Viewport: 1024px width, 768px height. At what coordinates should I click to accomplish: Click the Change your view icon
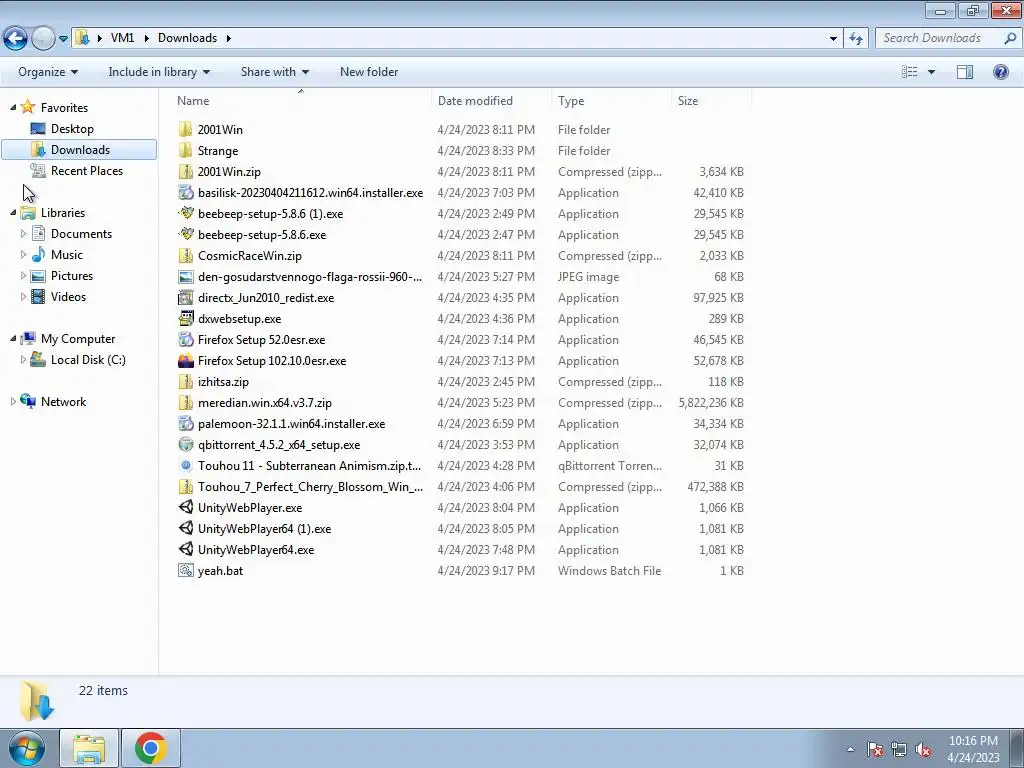click(910, 72)
